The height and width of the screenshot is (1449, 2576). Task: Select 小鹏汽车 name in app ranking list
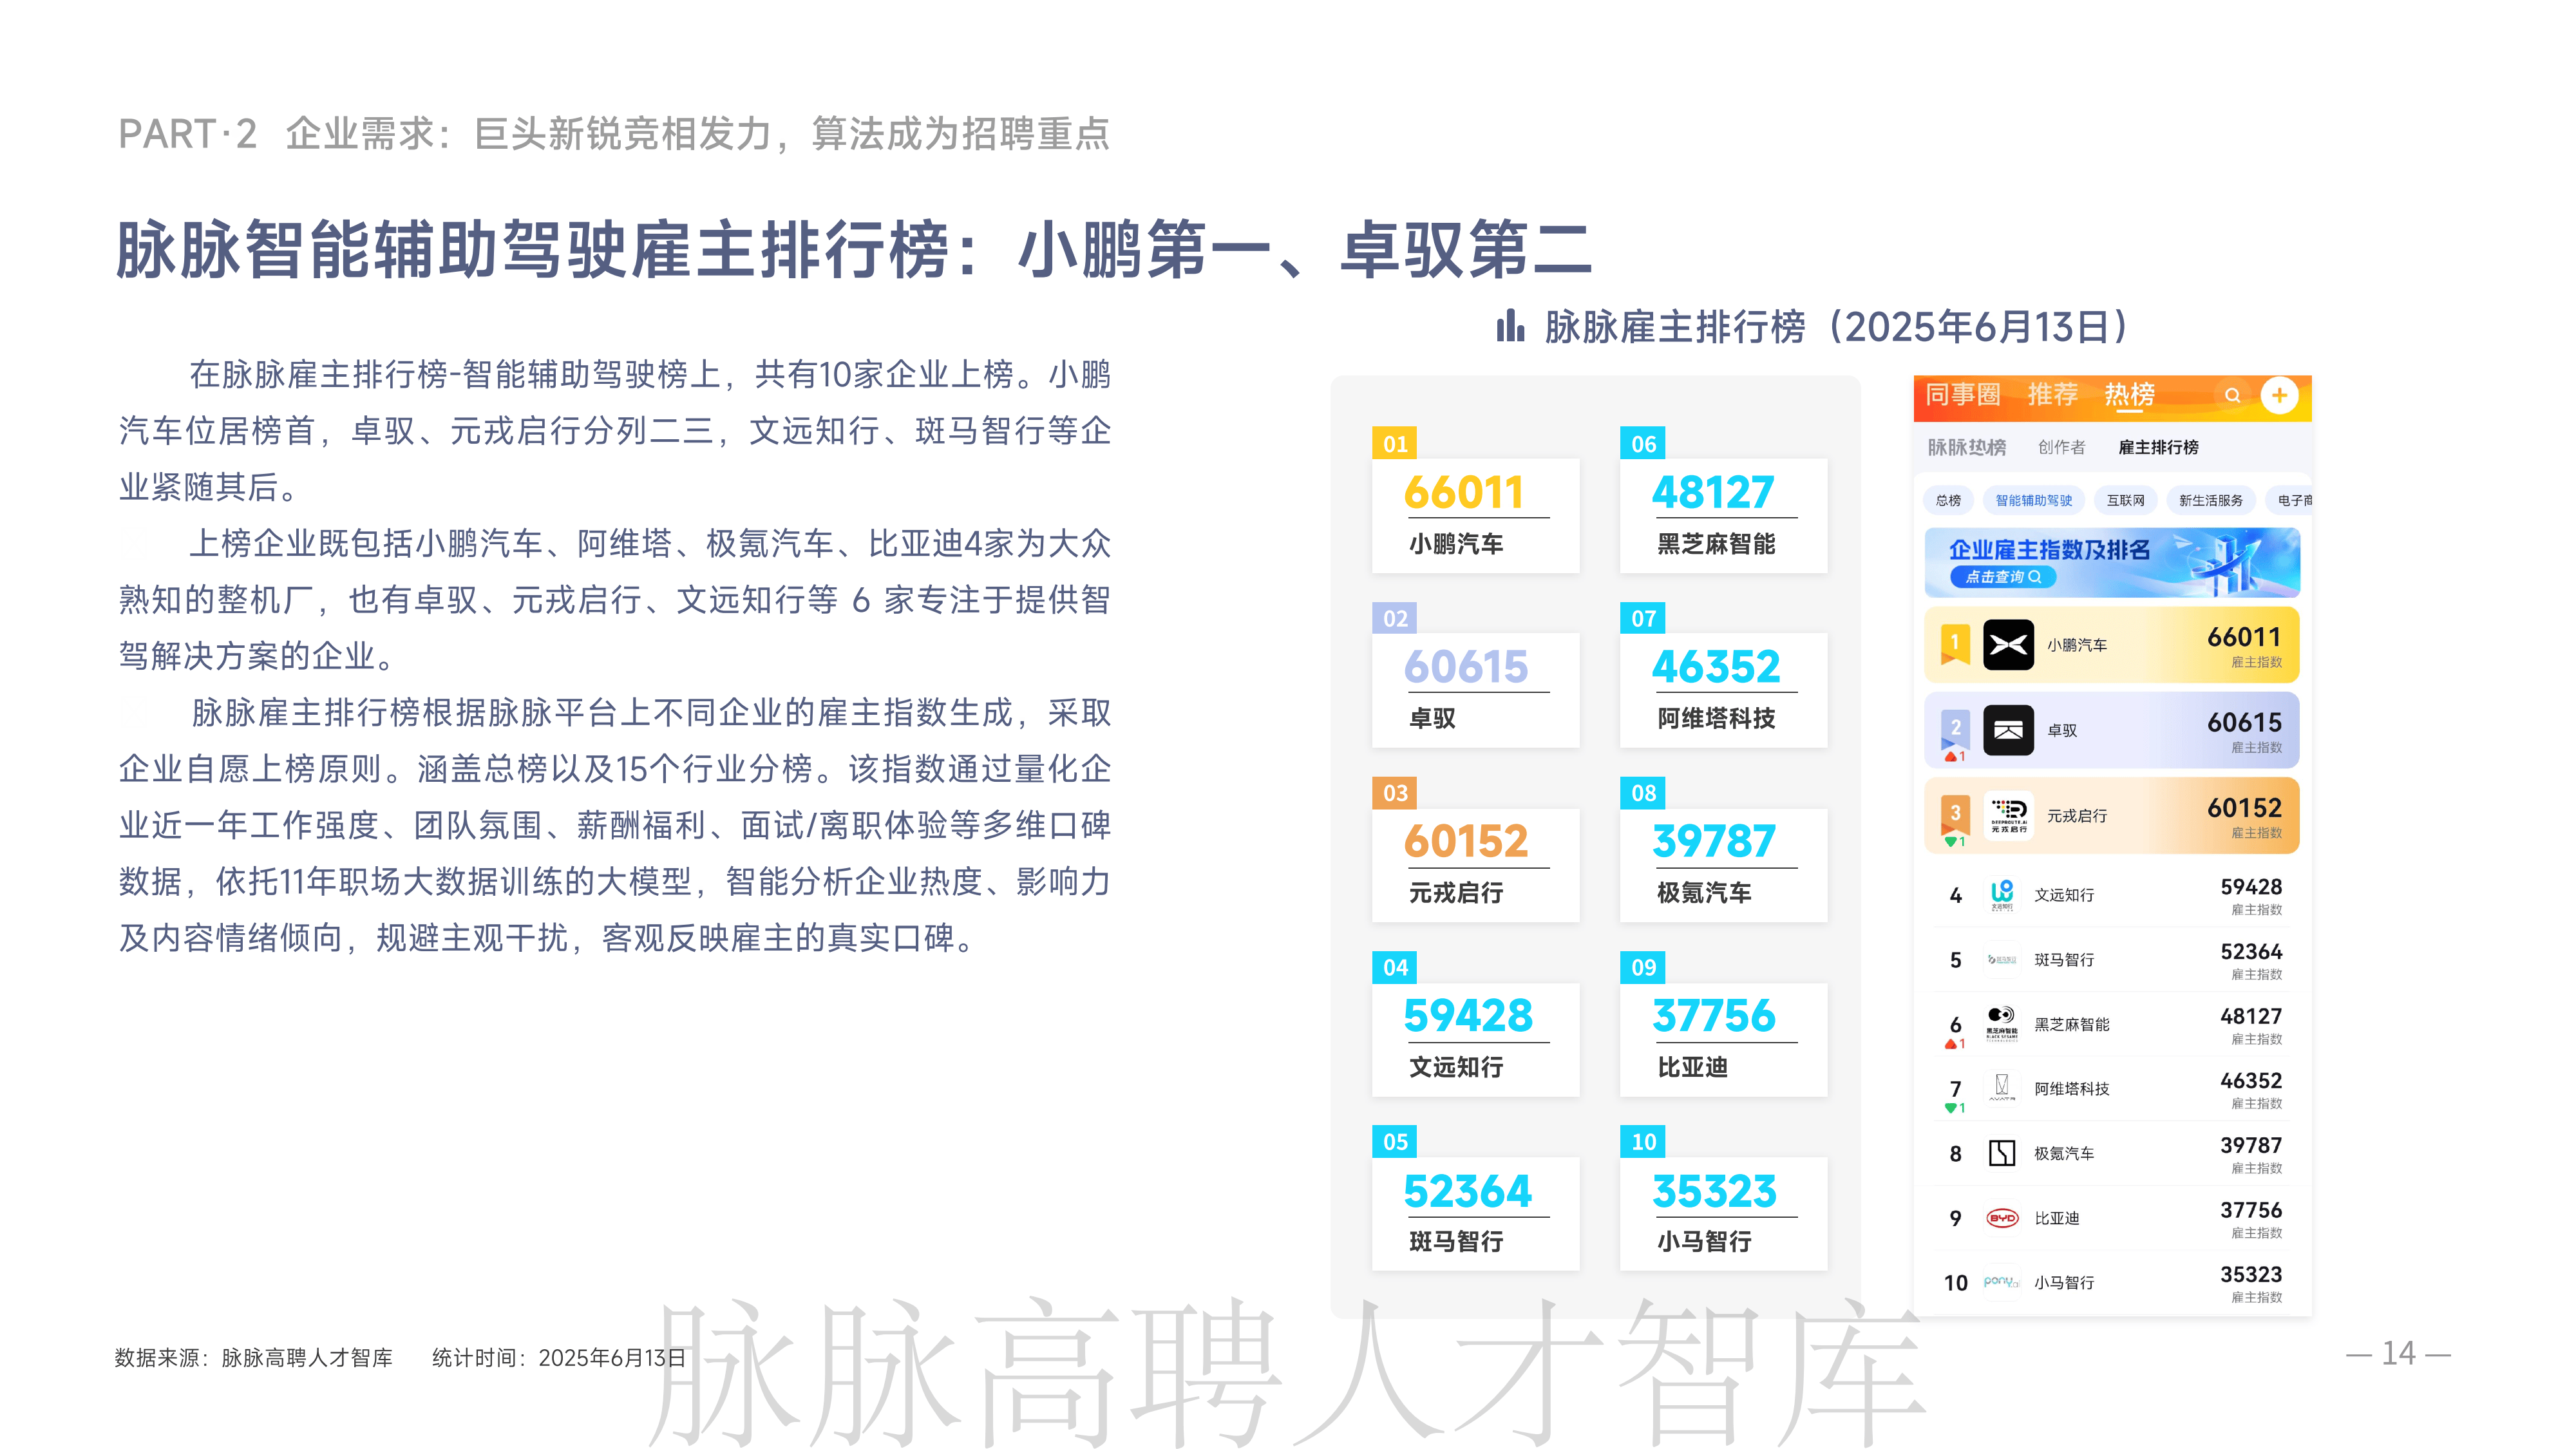point(2076,645)
